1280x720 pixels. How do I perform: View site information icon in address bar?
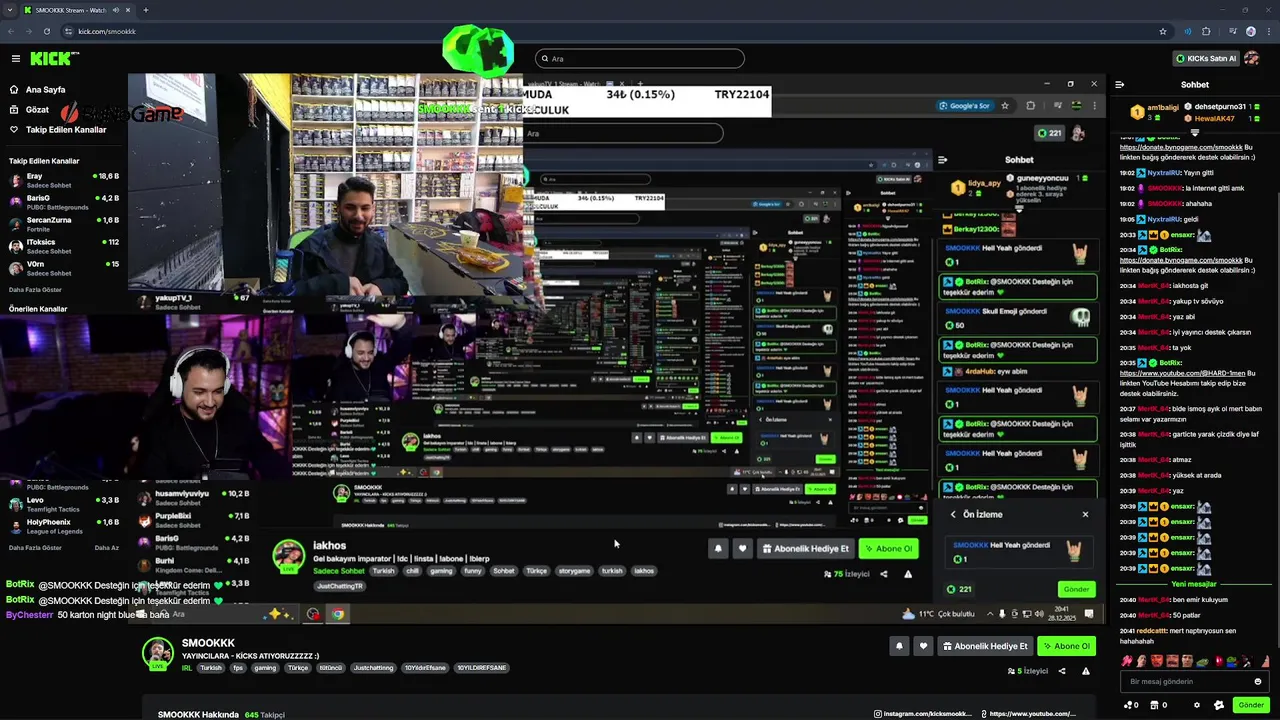point(67,31)
